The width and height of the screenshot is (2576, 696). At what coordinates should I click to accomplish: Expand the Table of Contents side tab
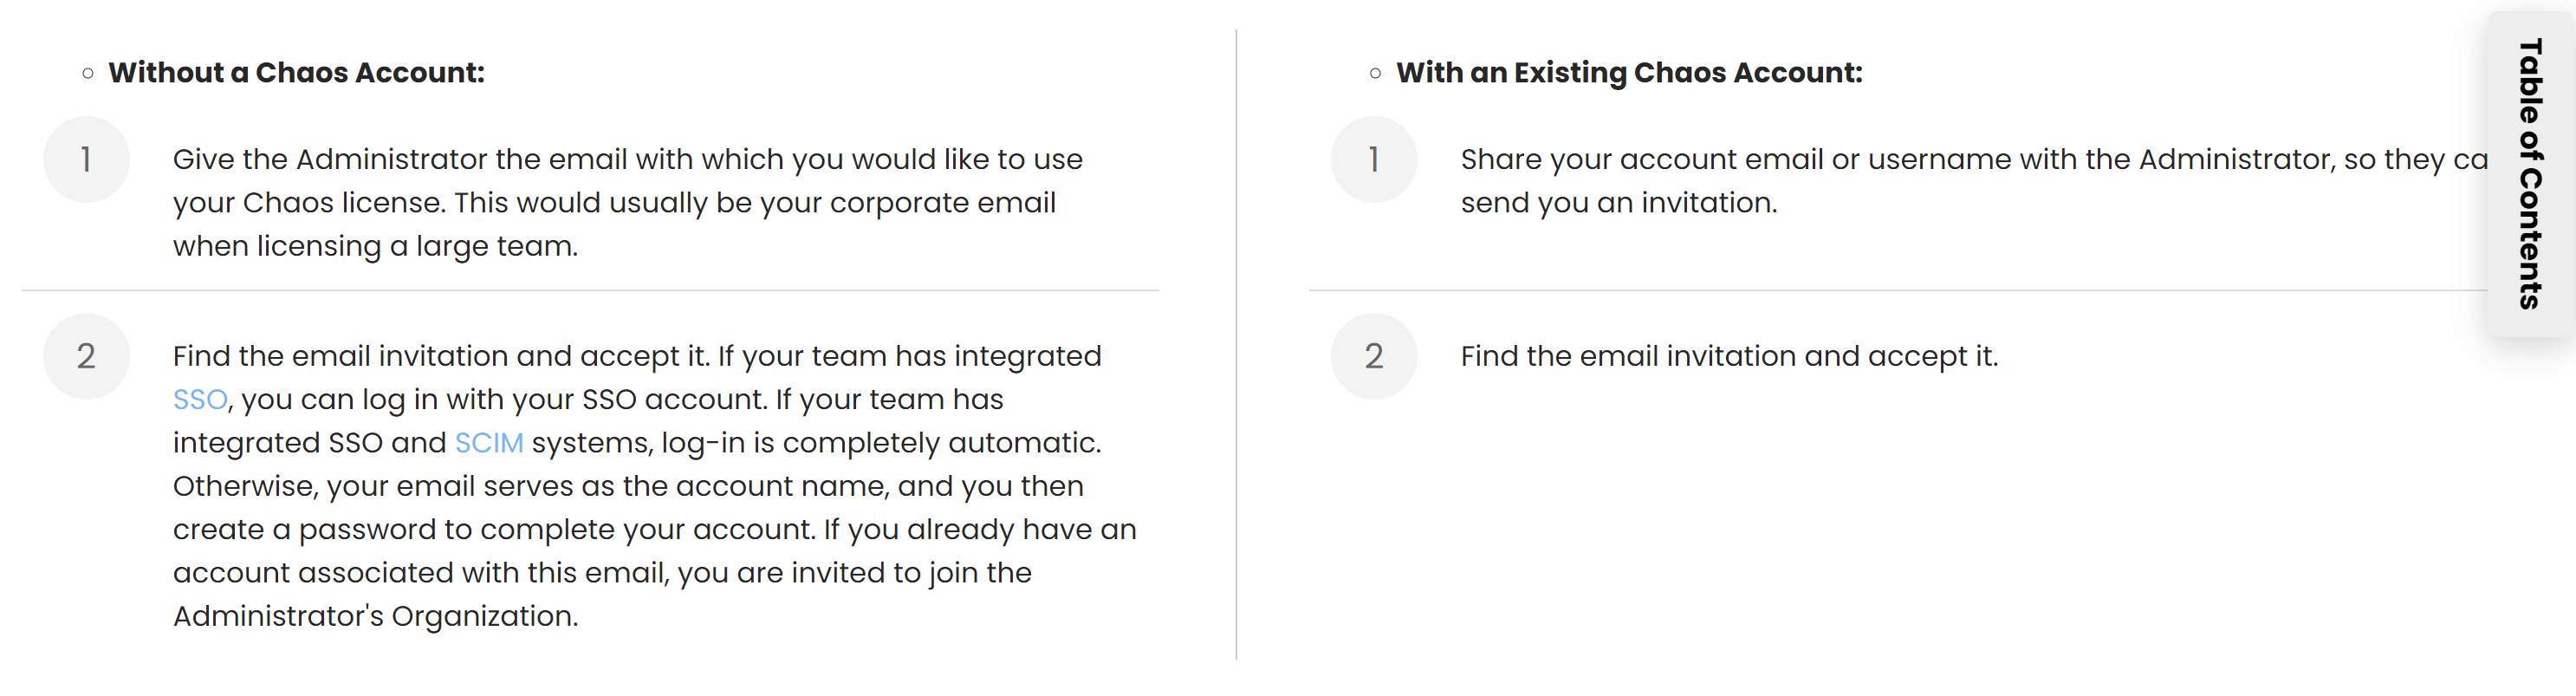2530,174
